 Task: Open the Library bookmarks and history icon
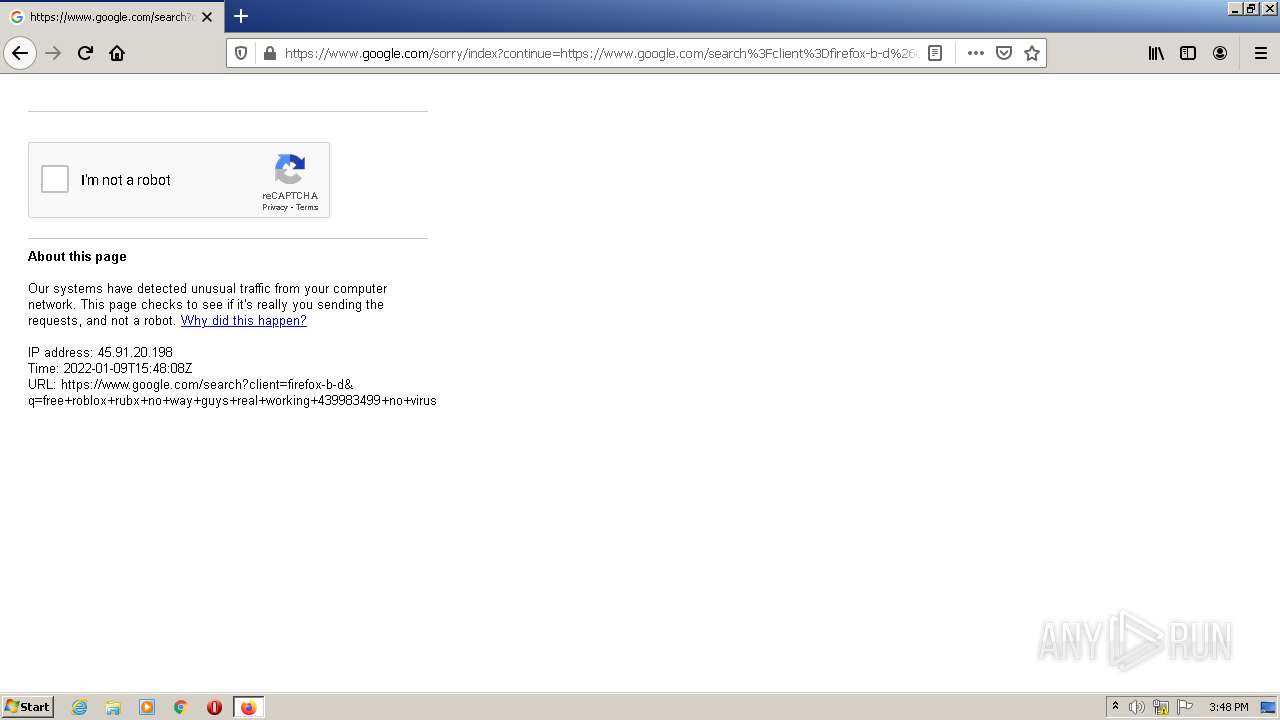coord(1156,53)
